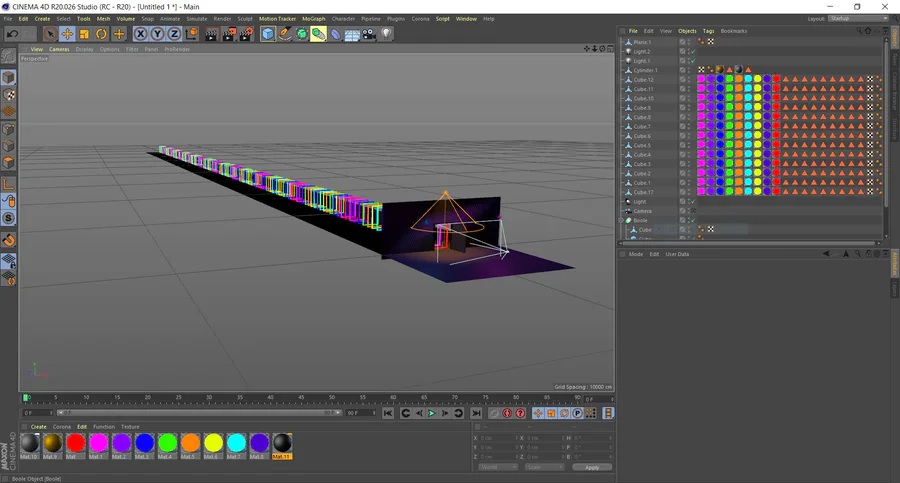Screen dimensions: 900x483
Task: Select the cyan Mat.7 material swatch
Action: click(236, 444)
